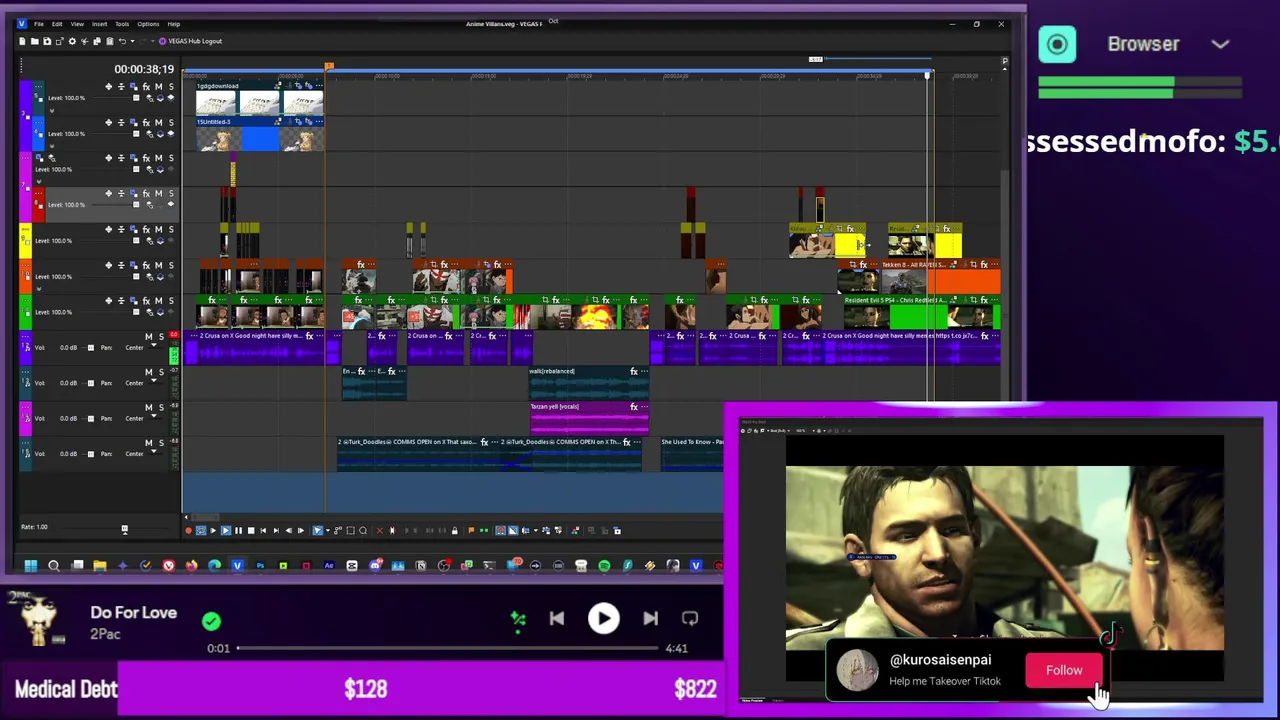Toggle repeat in music player

point(690,619)
